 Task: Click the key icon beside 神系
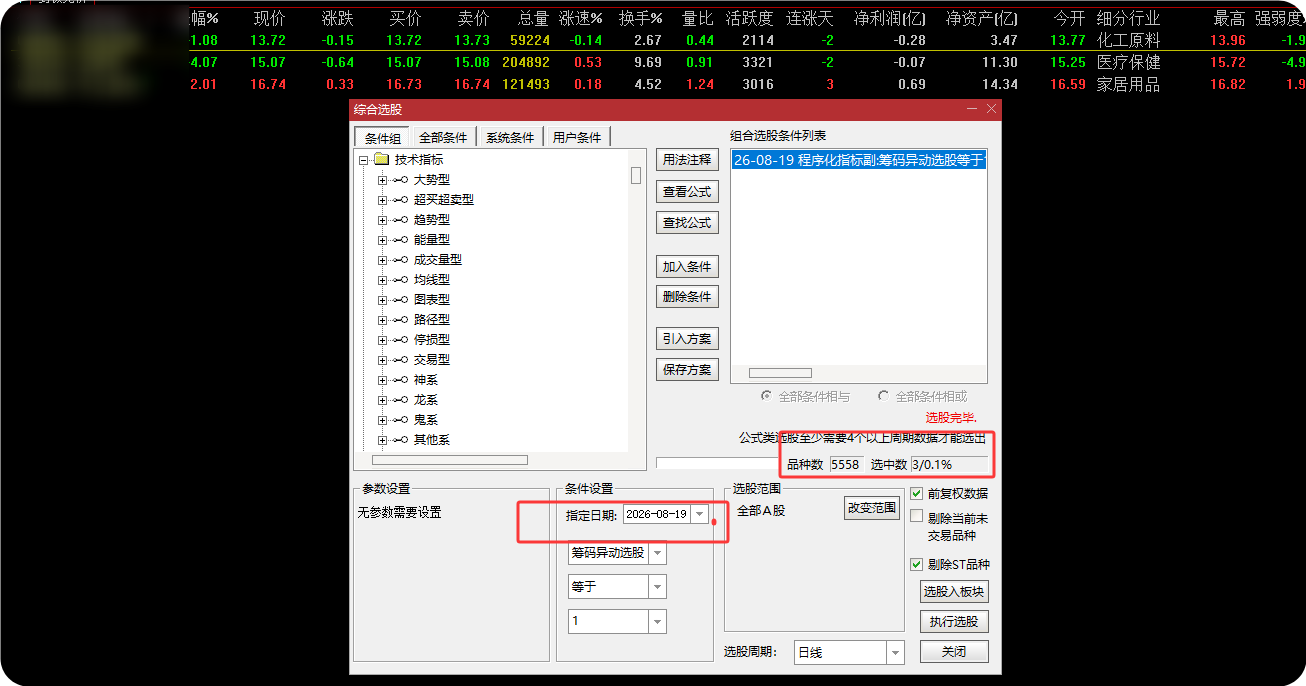pos(400,380)
